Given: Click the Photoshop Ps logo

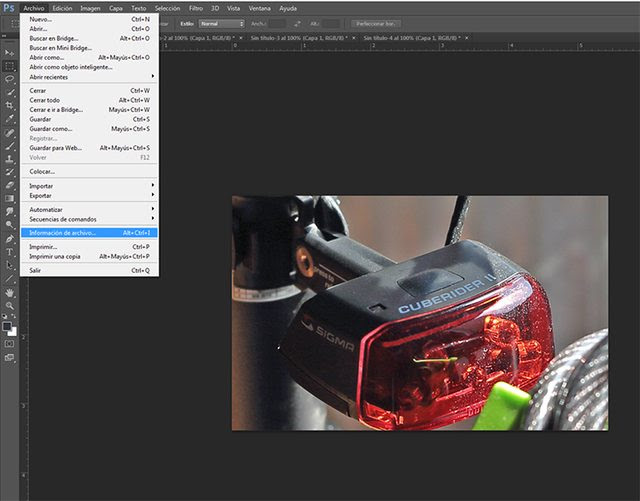Looking at the screenshot, I should point(9,8).
